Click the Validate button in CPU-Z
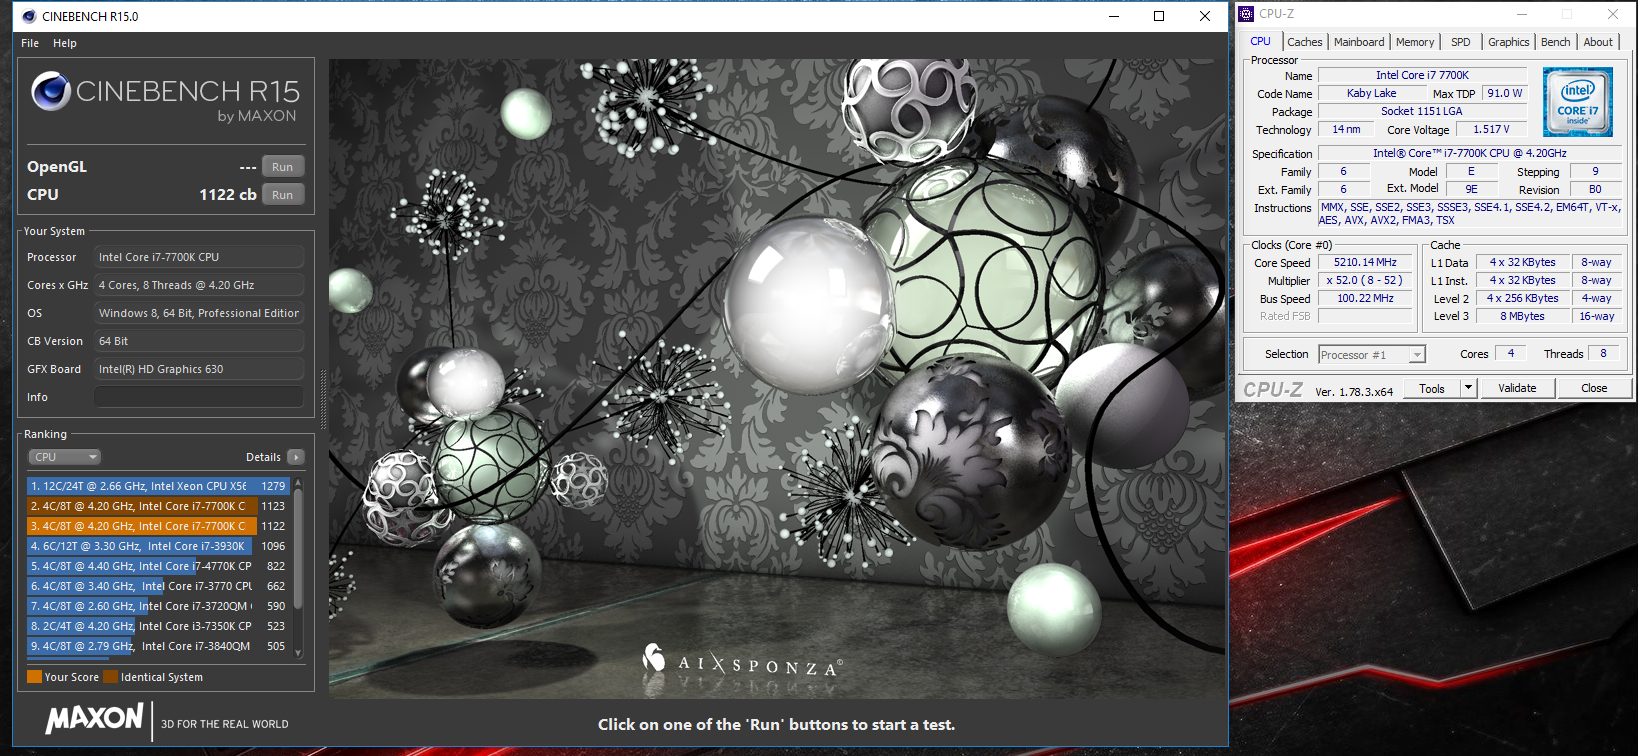Screen dimensions: 1638x756 [1517, 388]
